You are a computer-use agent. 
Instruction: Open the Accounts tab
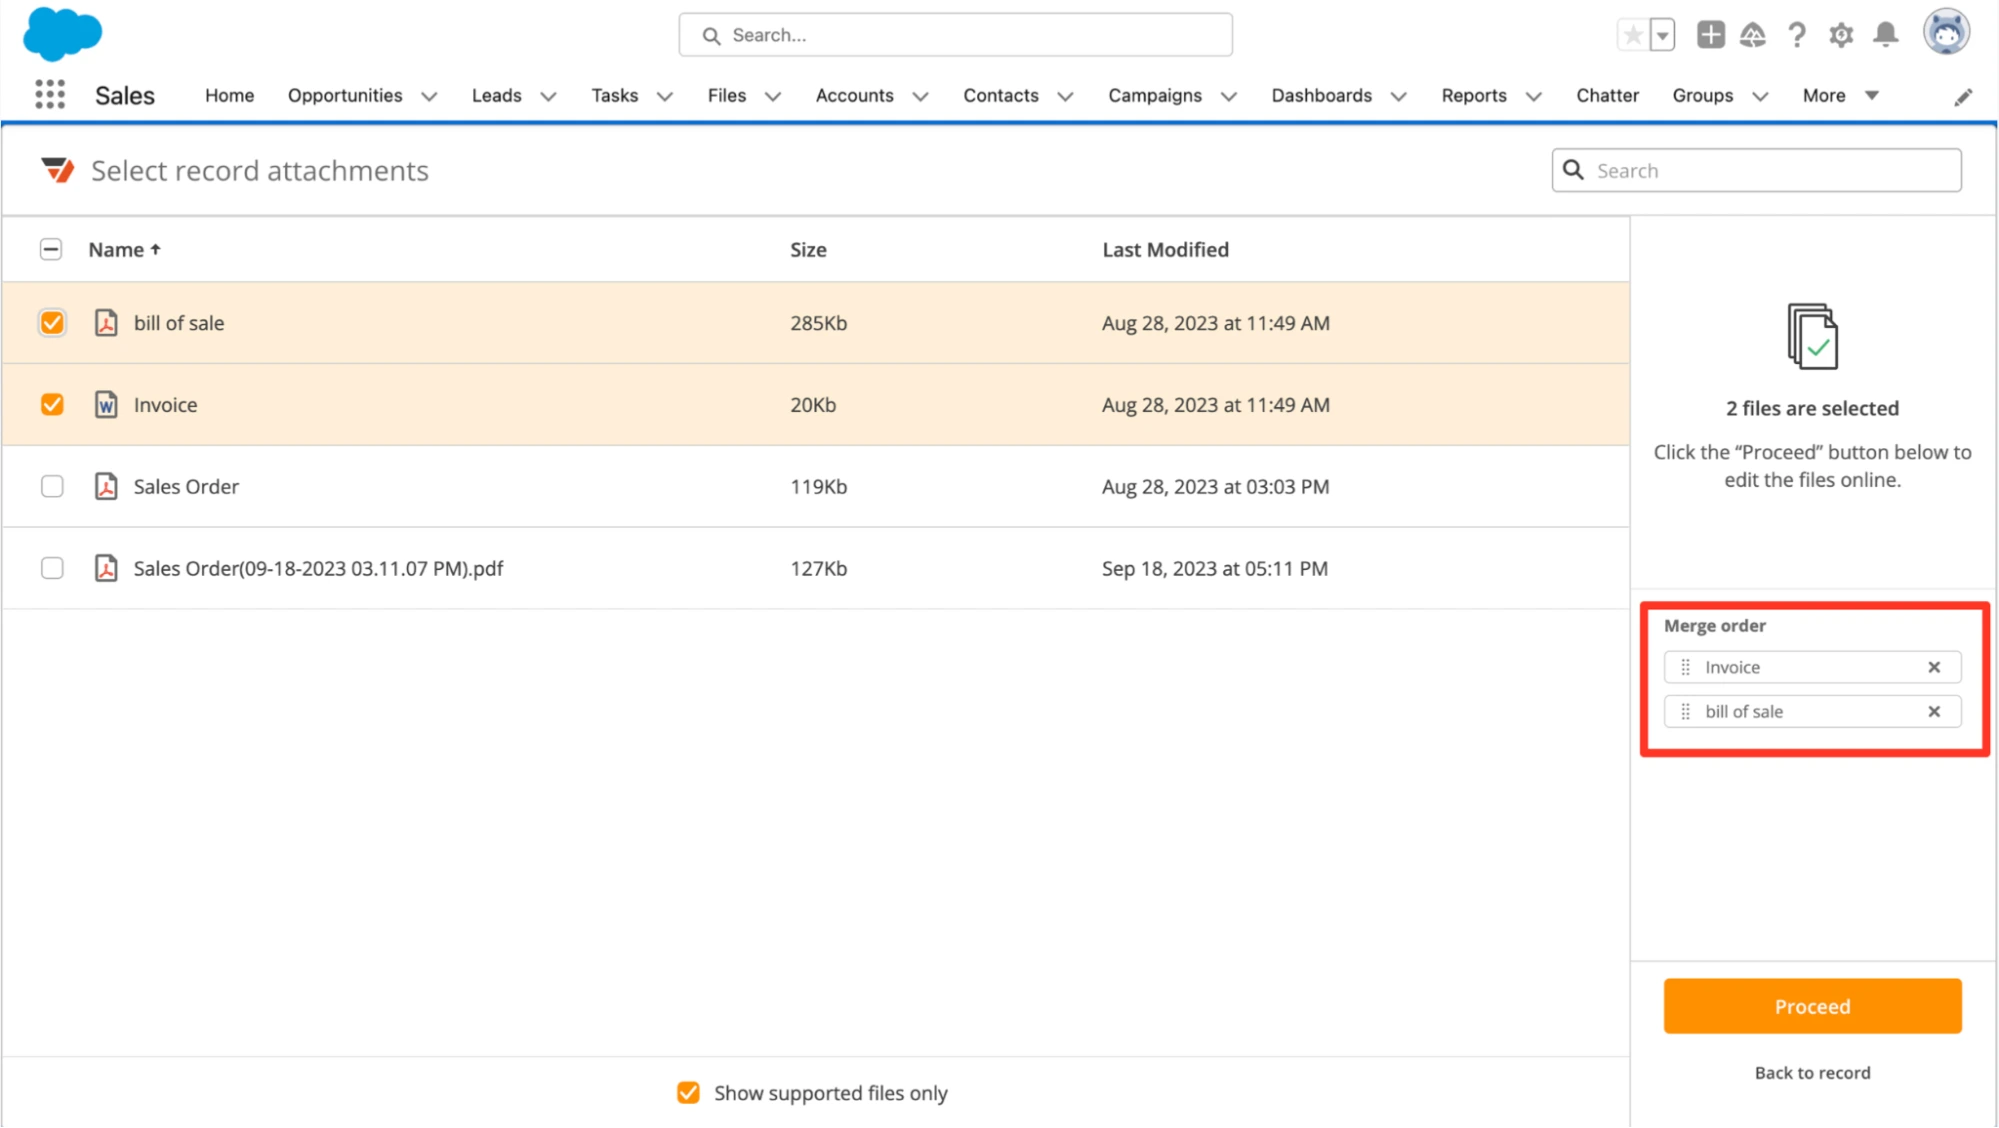click(x=854, y=95)
